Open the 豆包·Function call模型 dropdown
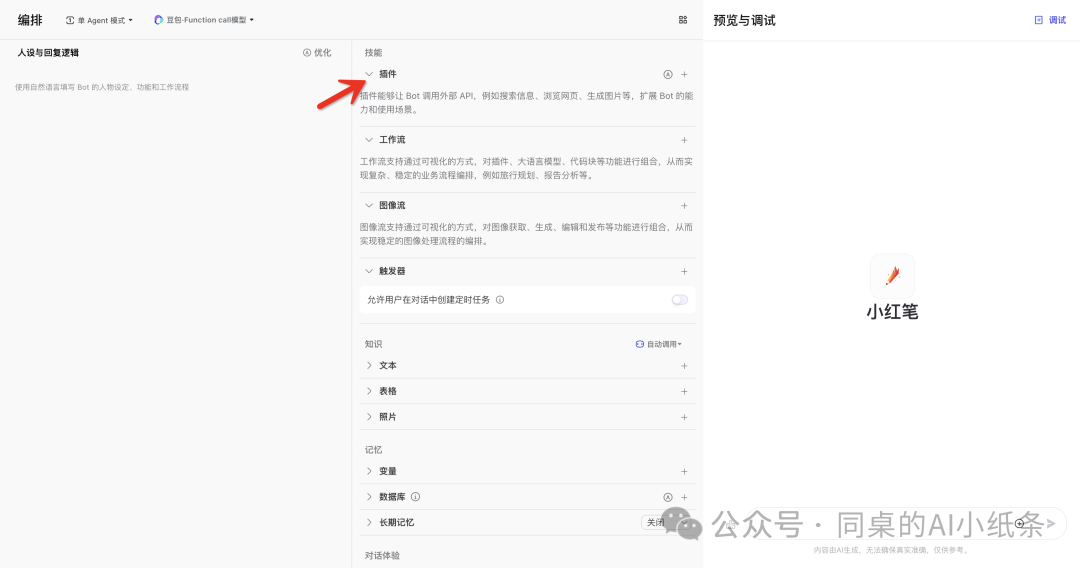Screen dimensions: 1080x568 click(x=205, y=20)
